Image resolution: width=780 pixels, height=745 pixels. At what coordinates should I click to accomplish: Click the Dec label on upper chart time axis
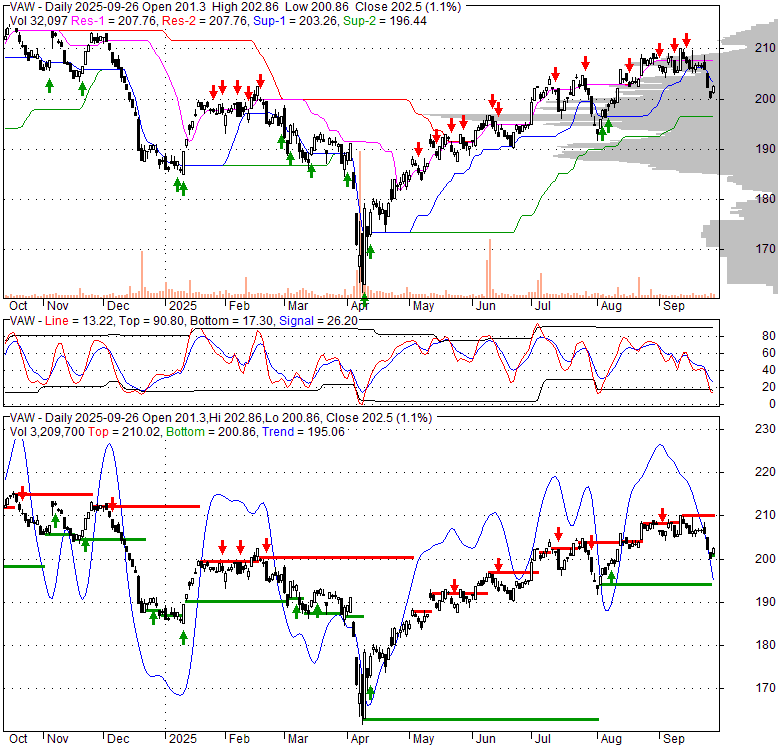[x=118, y=306]
